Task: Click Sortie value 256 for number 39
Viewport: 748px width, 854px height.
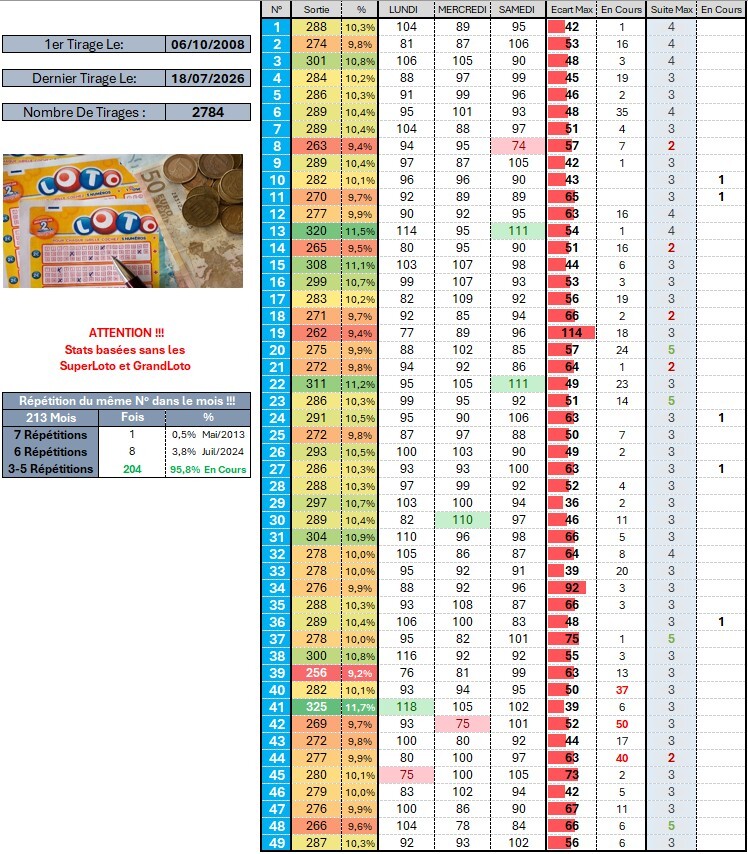Action: pyautogui.click(x=317, y=673)
